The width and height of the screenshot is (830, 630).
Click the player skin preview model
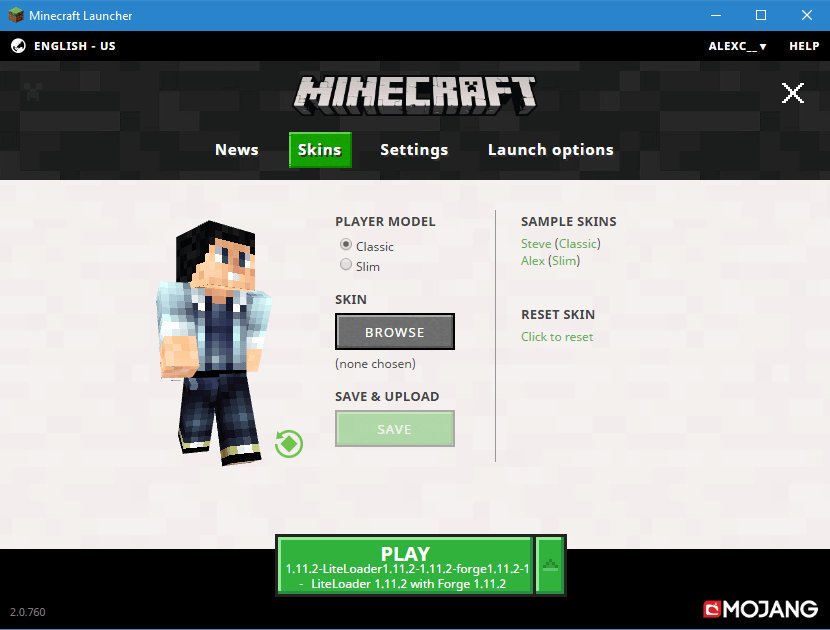click(x=214, y=343)
